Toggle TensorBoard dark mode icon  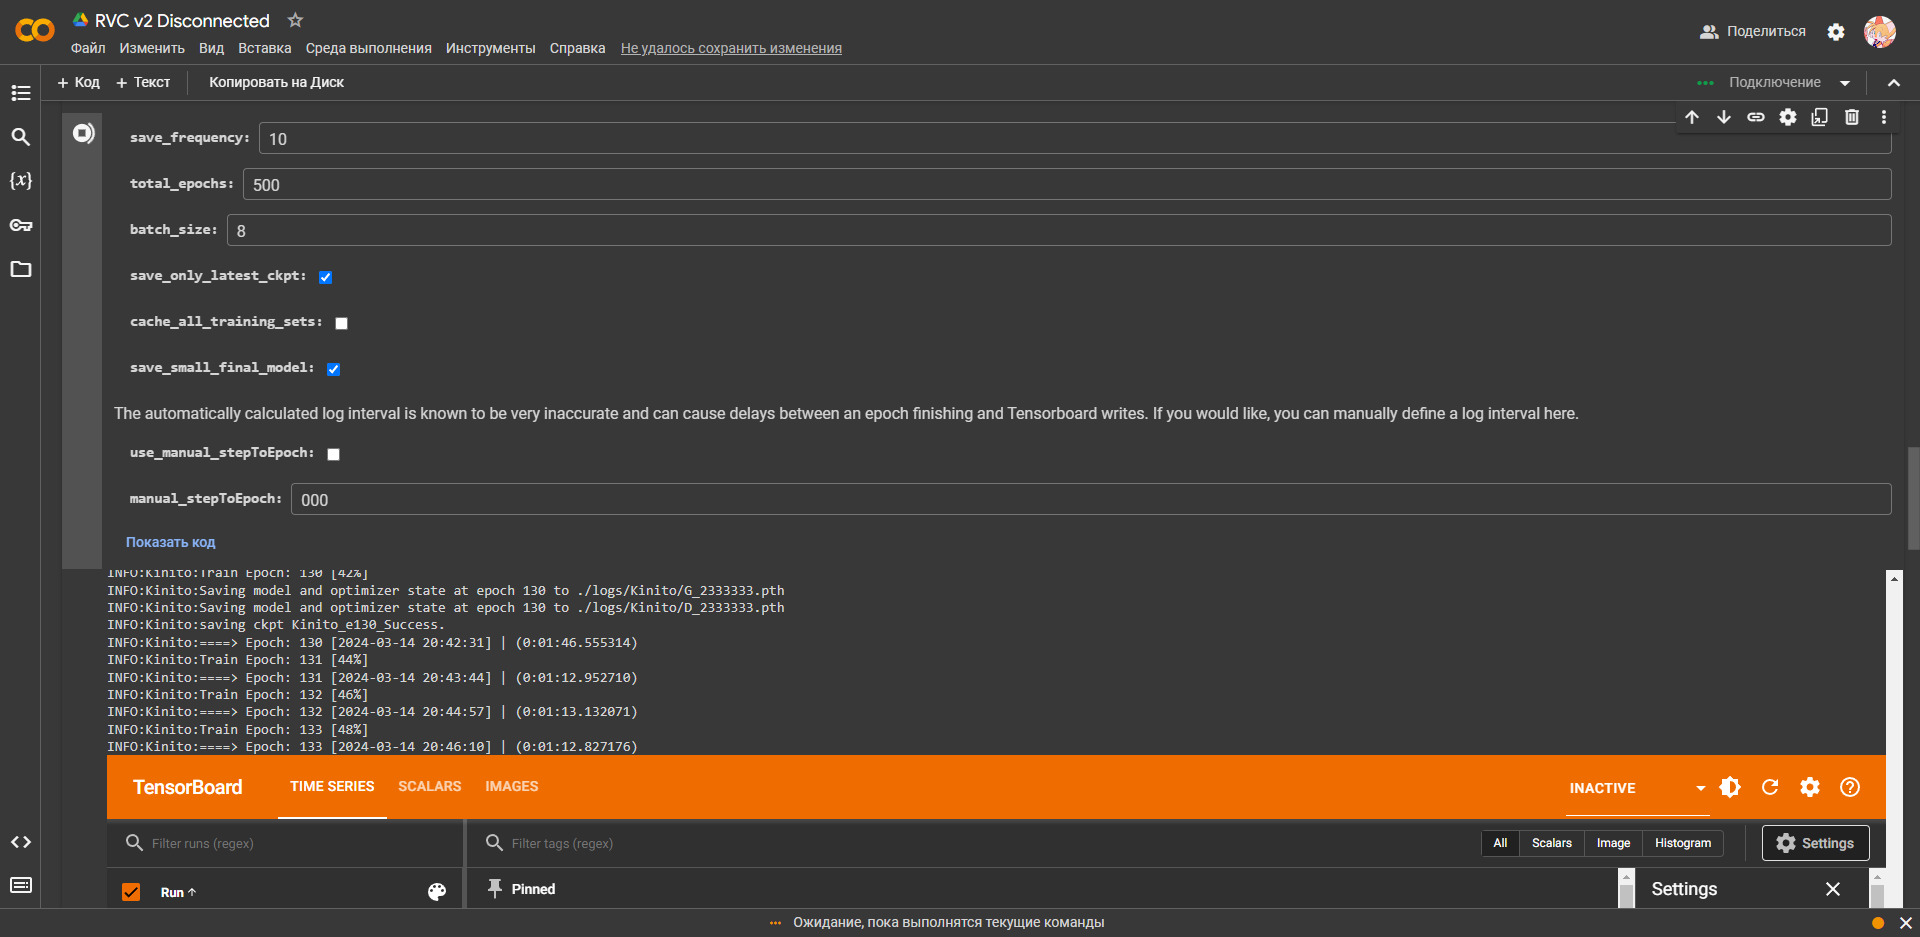[x=1730, y=787]
